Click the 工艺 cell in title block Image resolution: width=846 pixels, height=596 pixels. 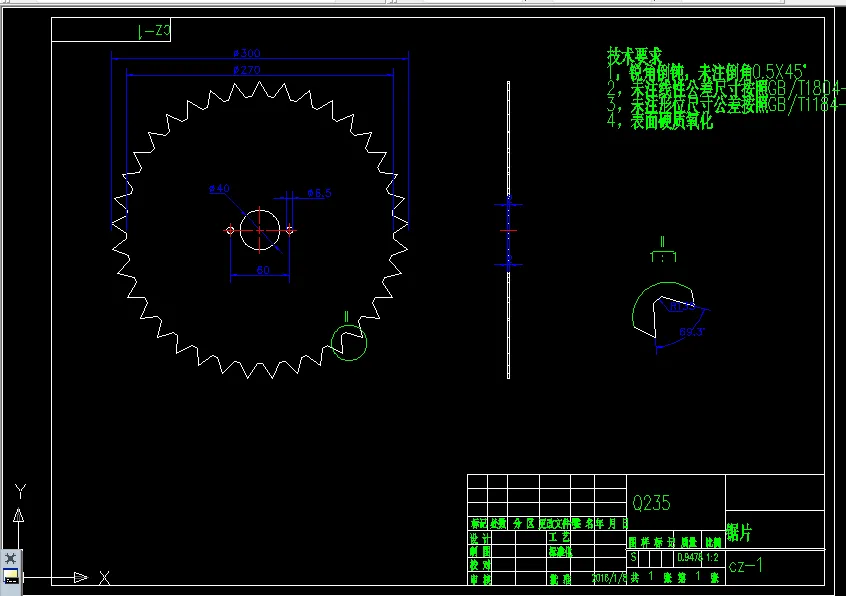(x=559, y=537)
